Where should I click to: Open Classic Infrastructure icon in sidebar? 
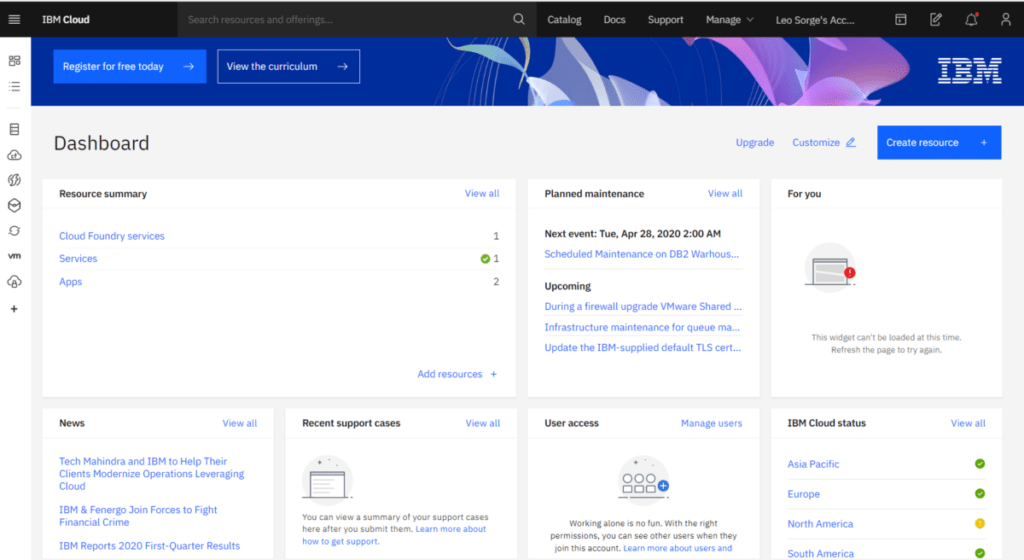(x=14, y=129)
